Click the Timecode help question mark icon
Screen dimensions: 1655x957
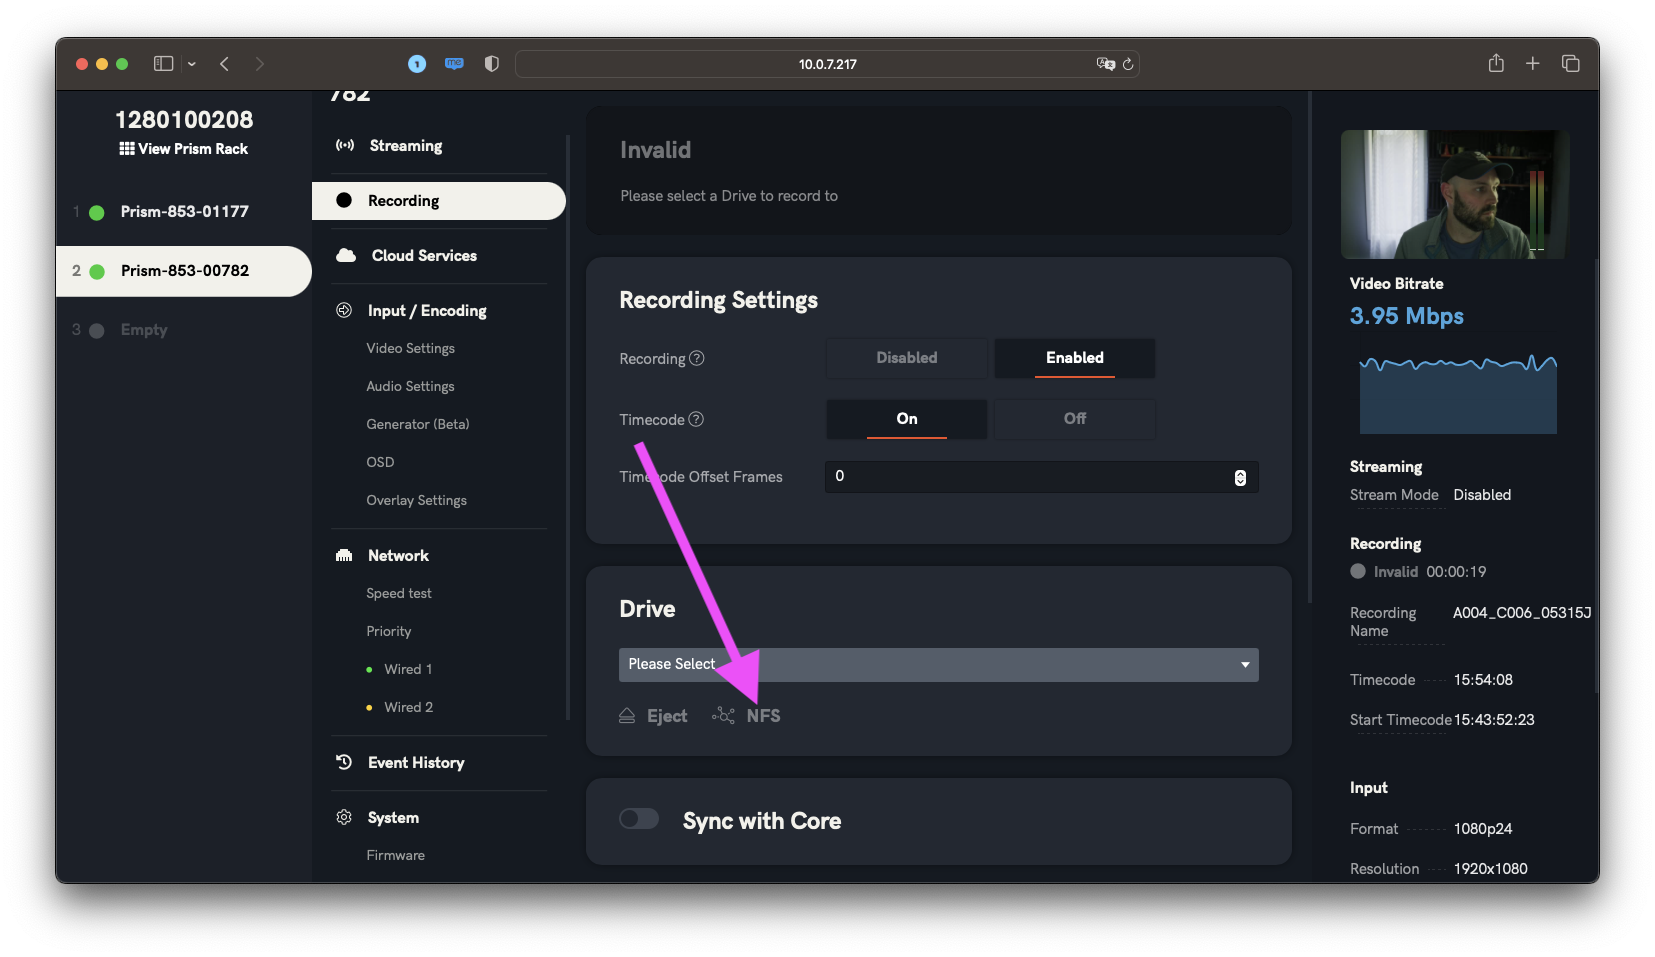[x=696, y=419]
